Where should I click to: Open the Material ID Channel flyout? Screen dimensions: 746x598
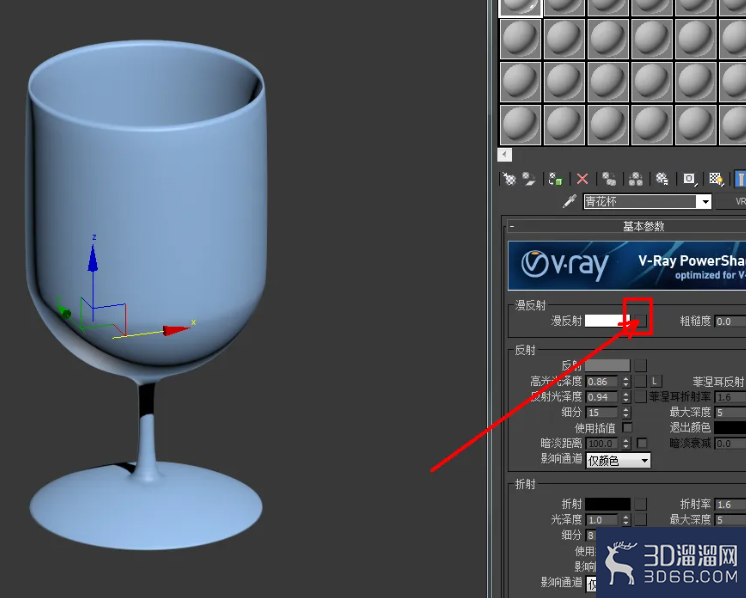(689, 179)
